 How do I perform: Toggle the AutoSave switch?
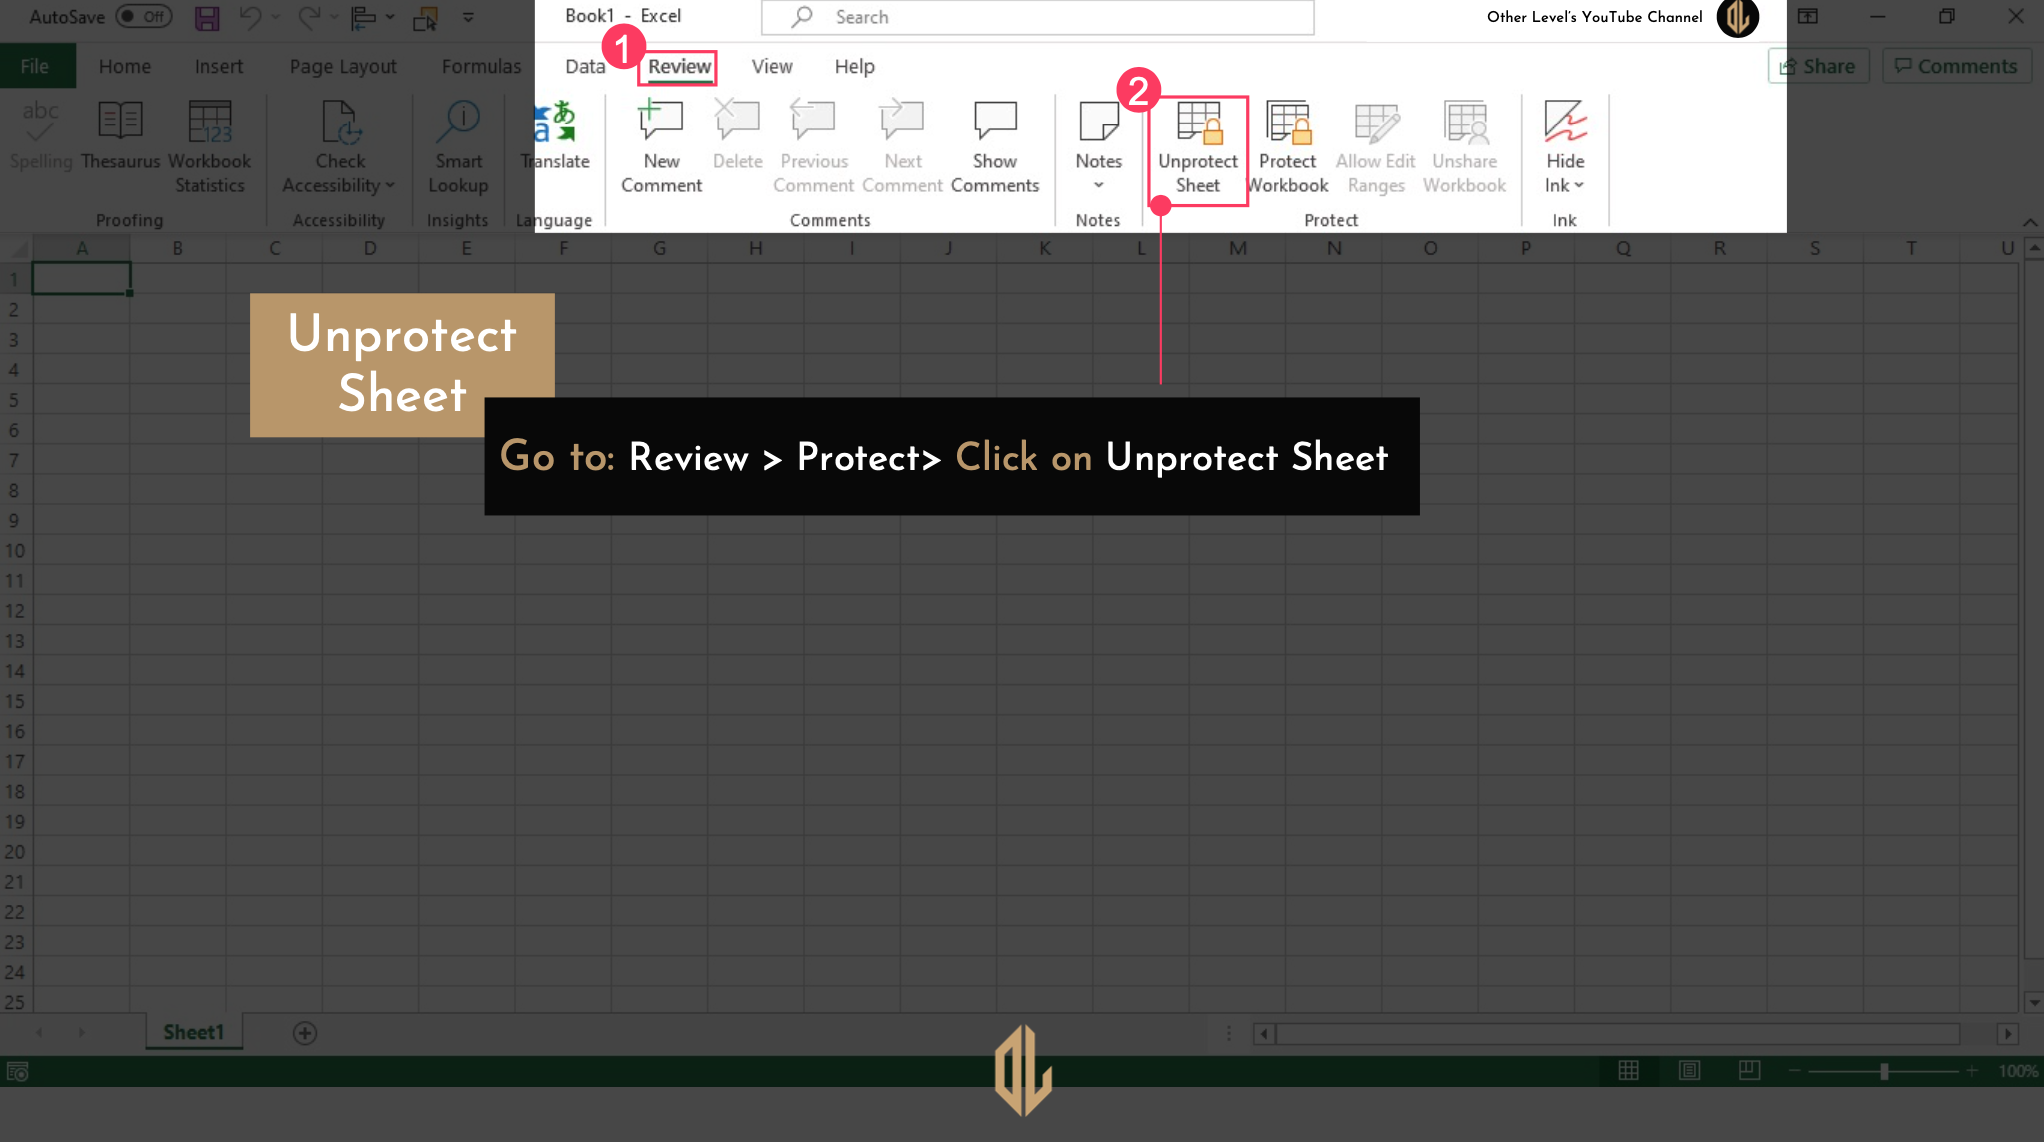(144, 17)
